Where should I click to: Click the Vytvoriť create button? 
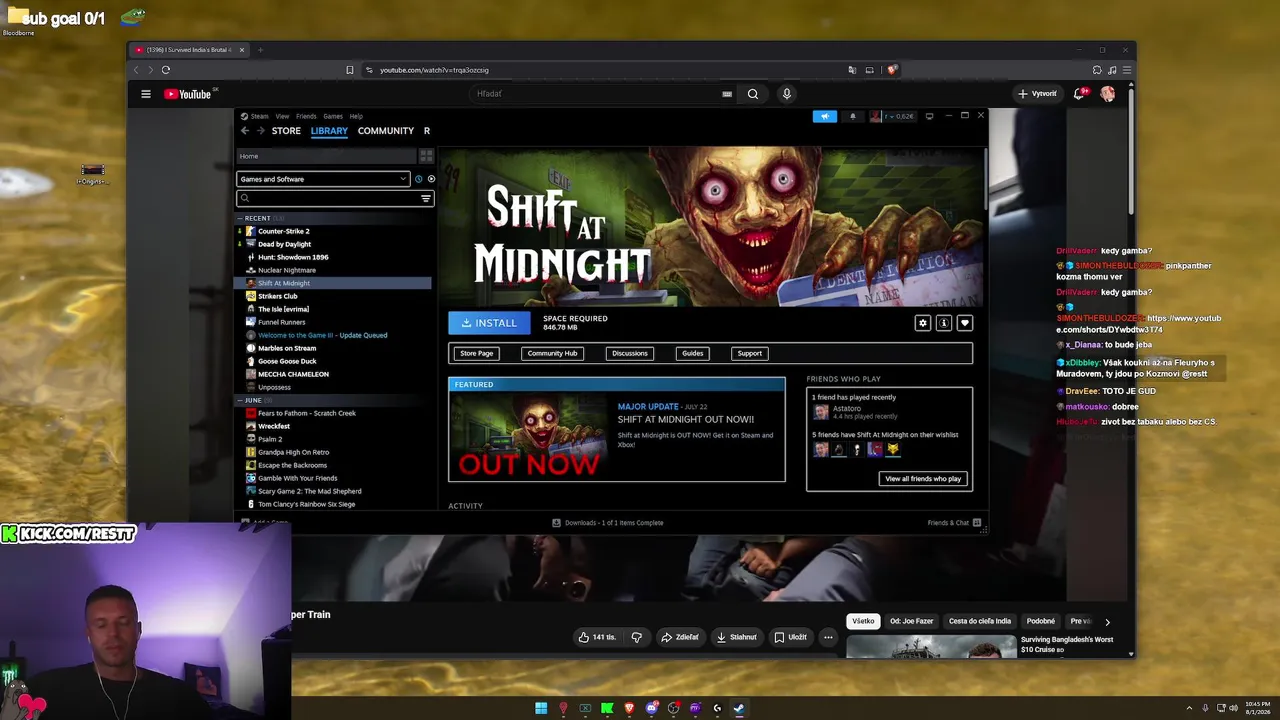[1037, 94]
